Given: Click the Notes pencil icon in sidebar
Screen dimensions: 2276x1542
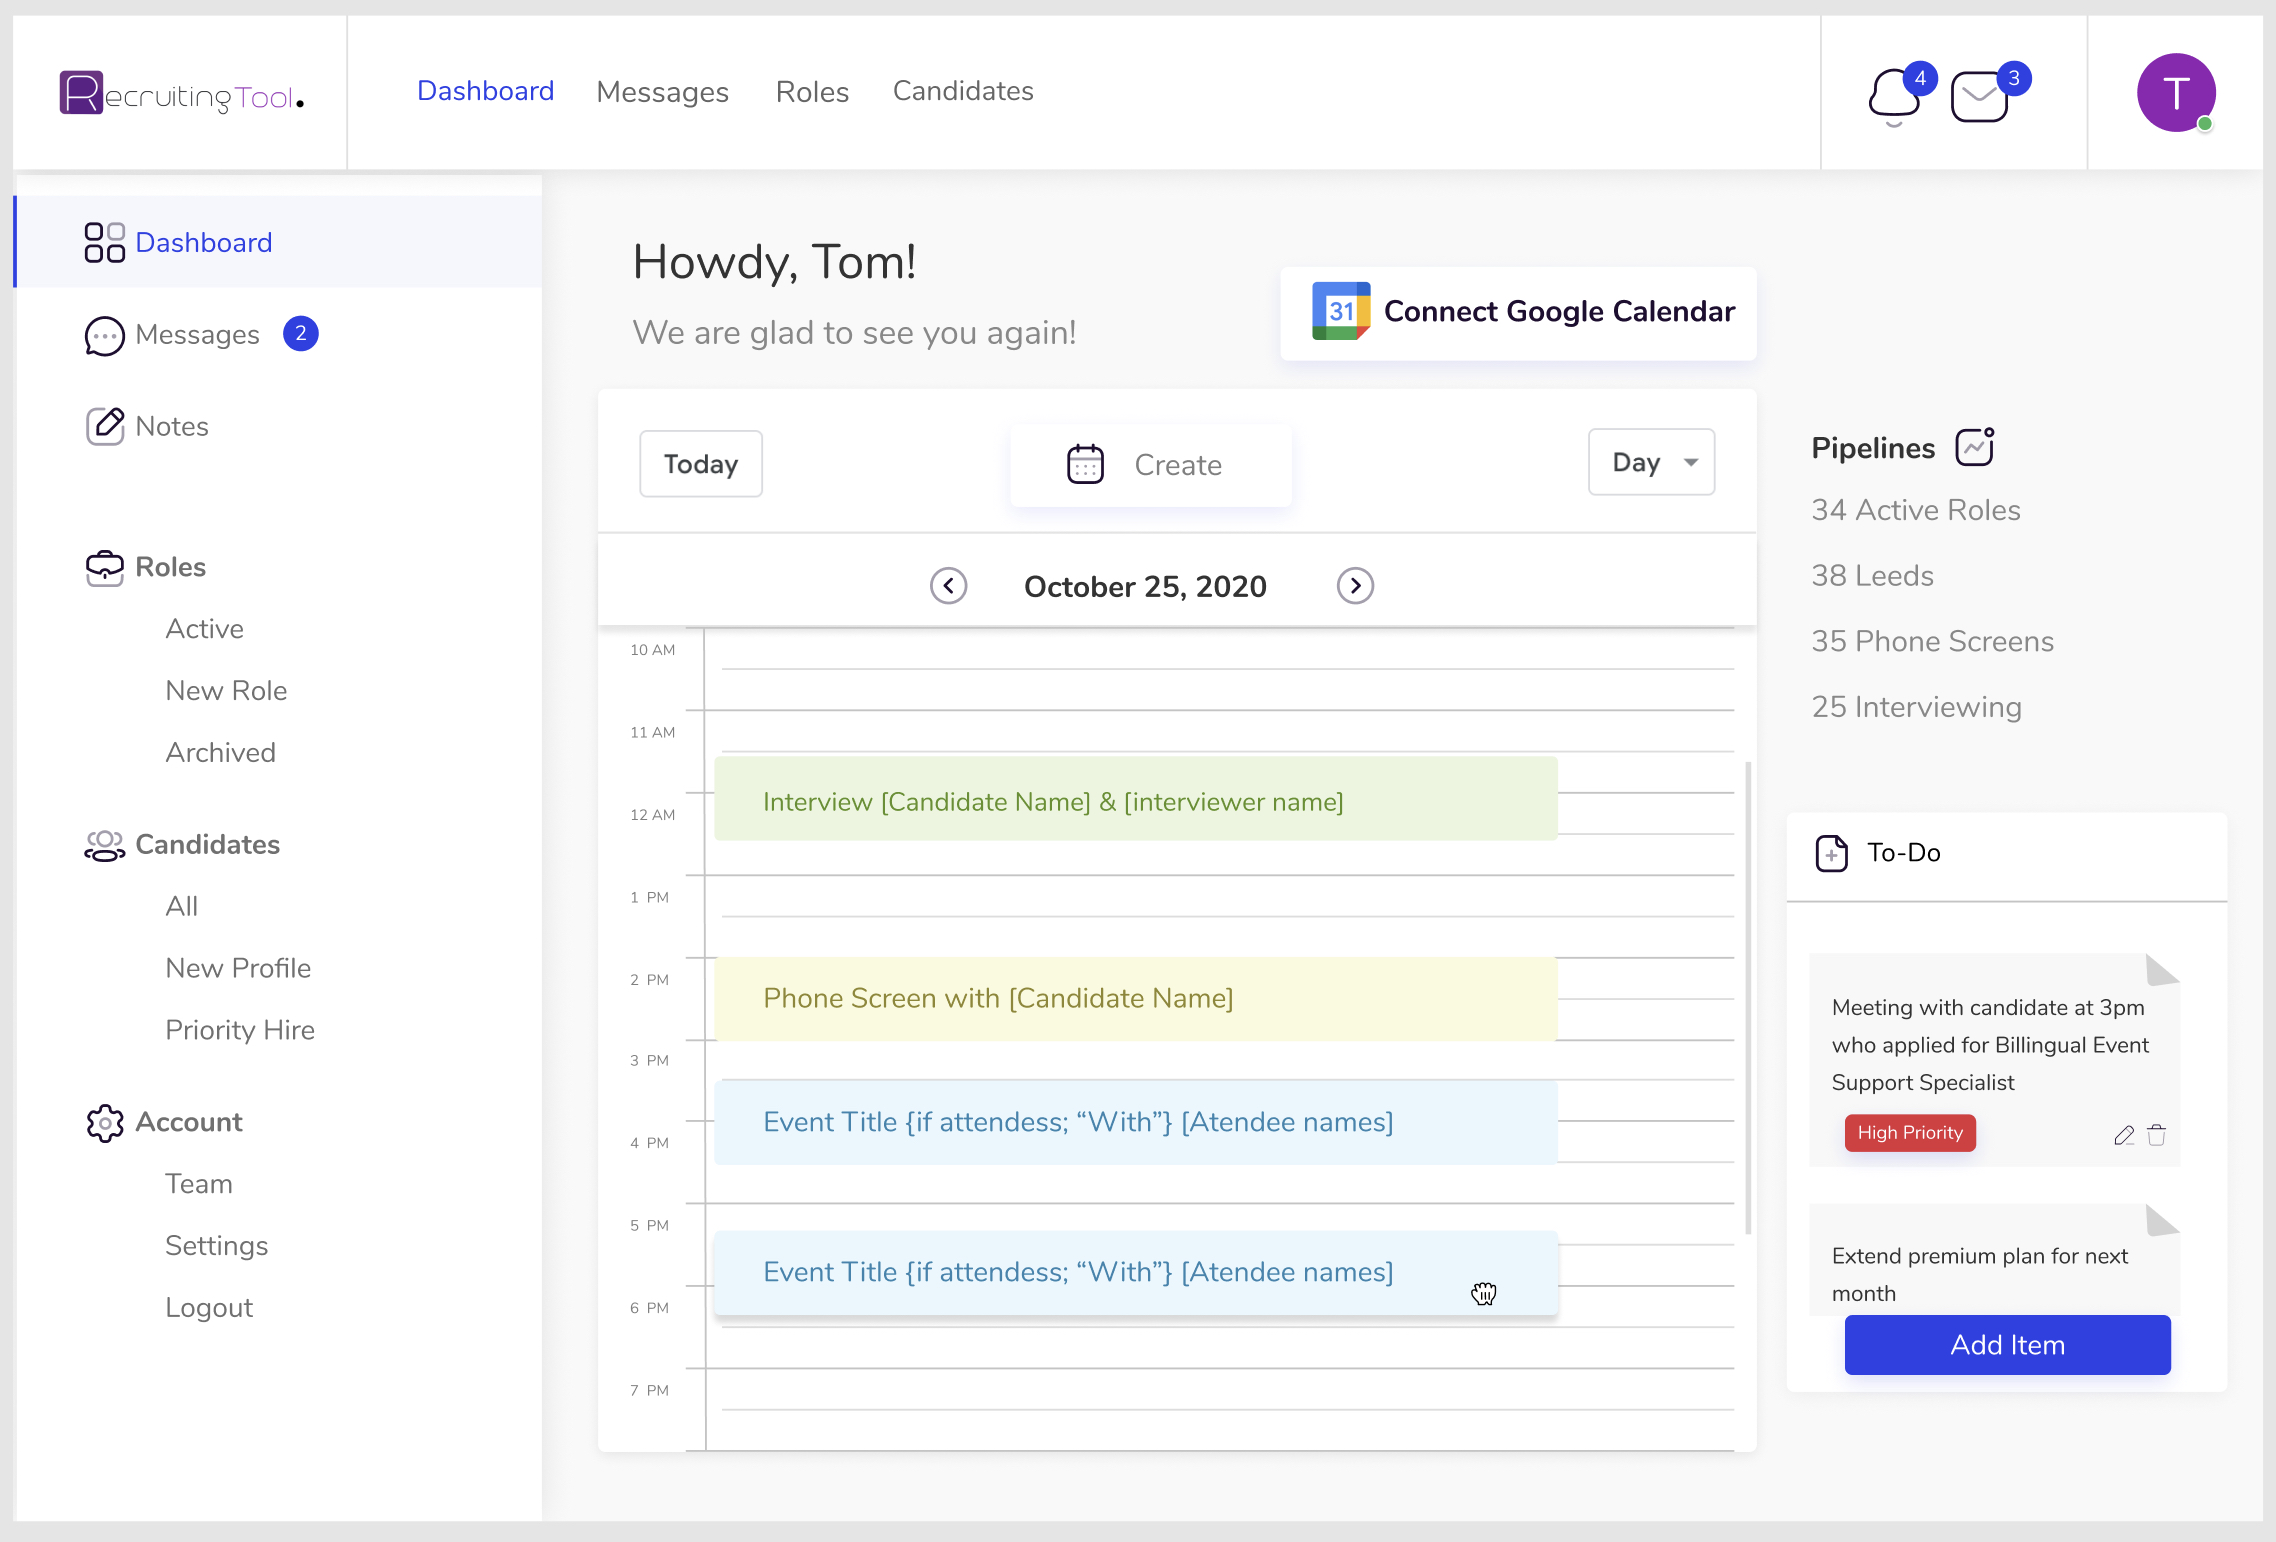Looking at the screenshot, I should tap(105, 426).
